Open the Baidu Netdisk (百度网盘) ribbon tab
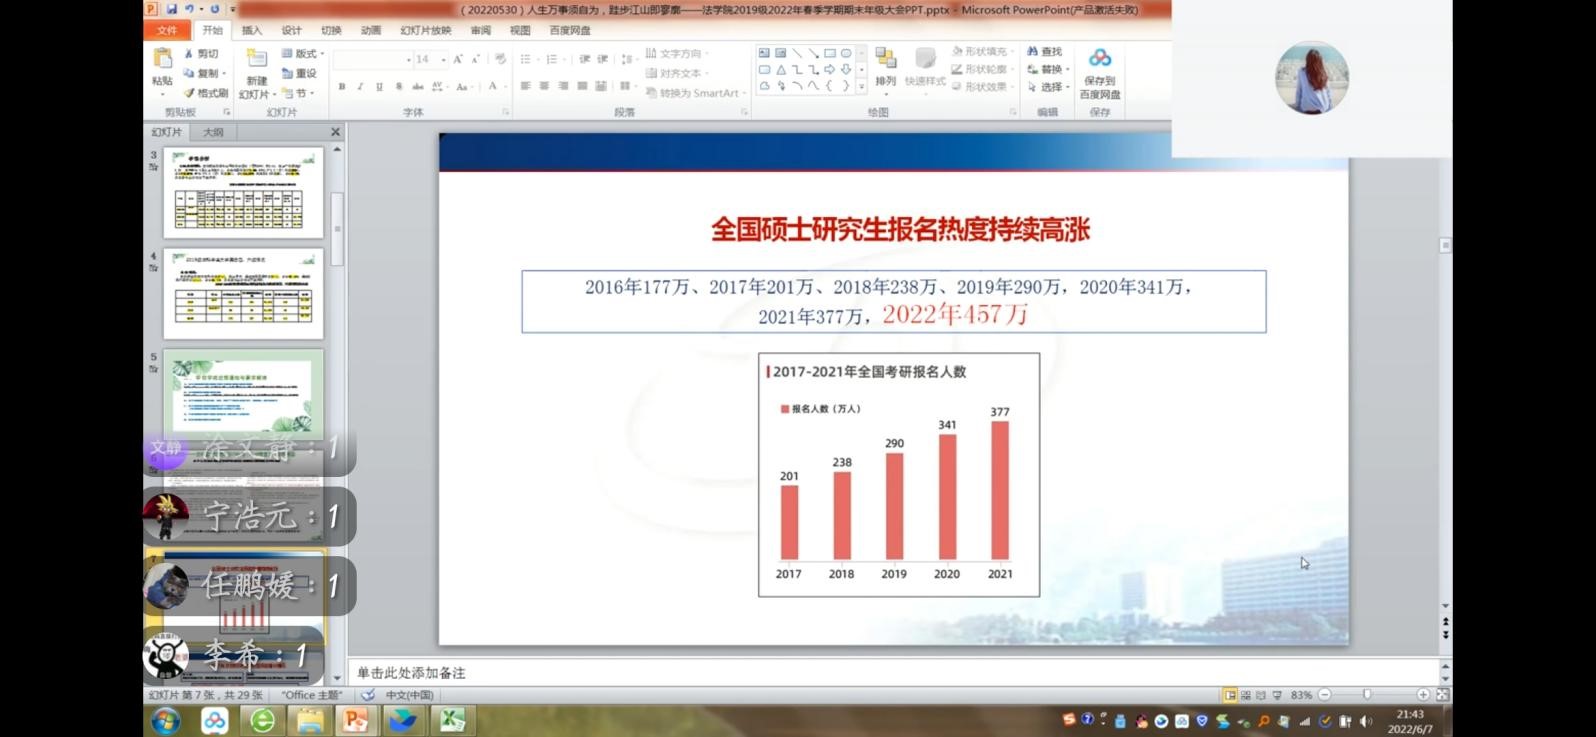 570,30
